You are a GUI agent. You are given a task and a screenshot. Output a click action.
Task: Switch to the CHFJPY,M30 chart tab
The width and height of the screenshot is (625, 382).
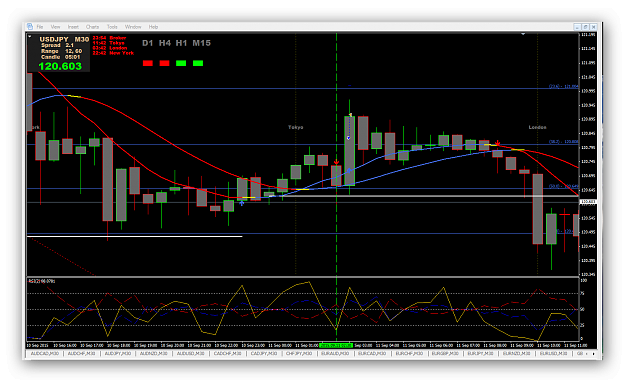299,354
